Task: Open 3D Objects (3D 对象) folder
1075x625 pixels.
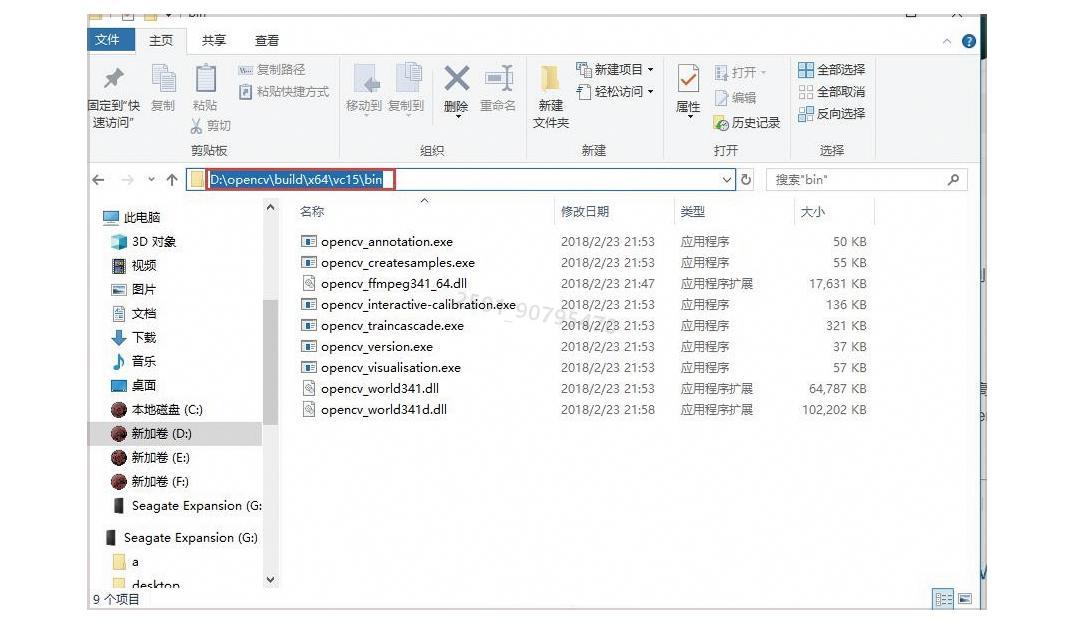Action: tap(143, 241)
